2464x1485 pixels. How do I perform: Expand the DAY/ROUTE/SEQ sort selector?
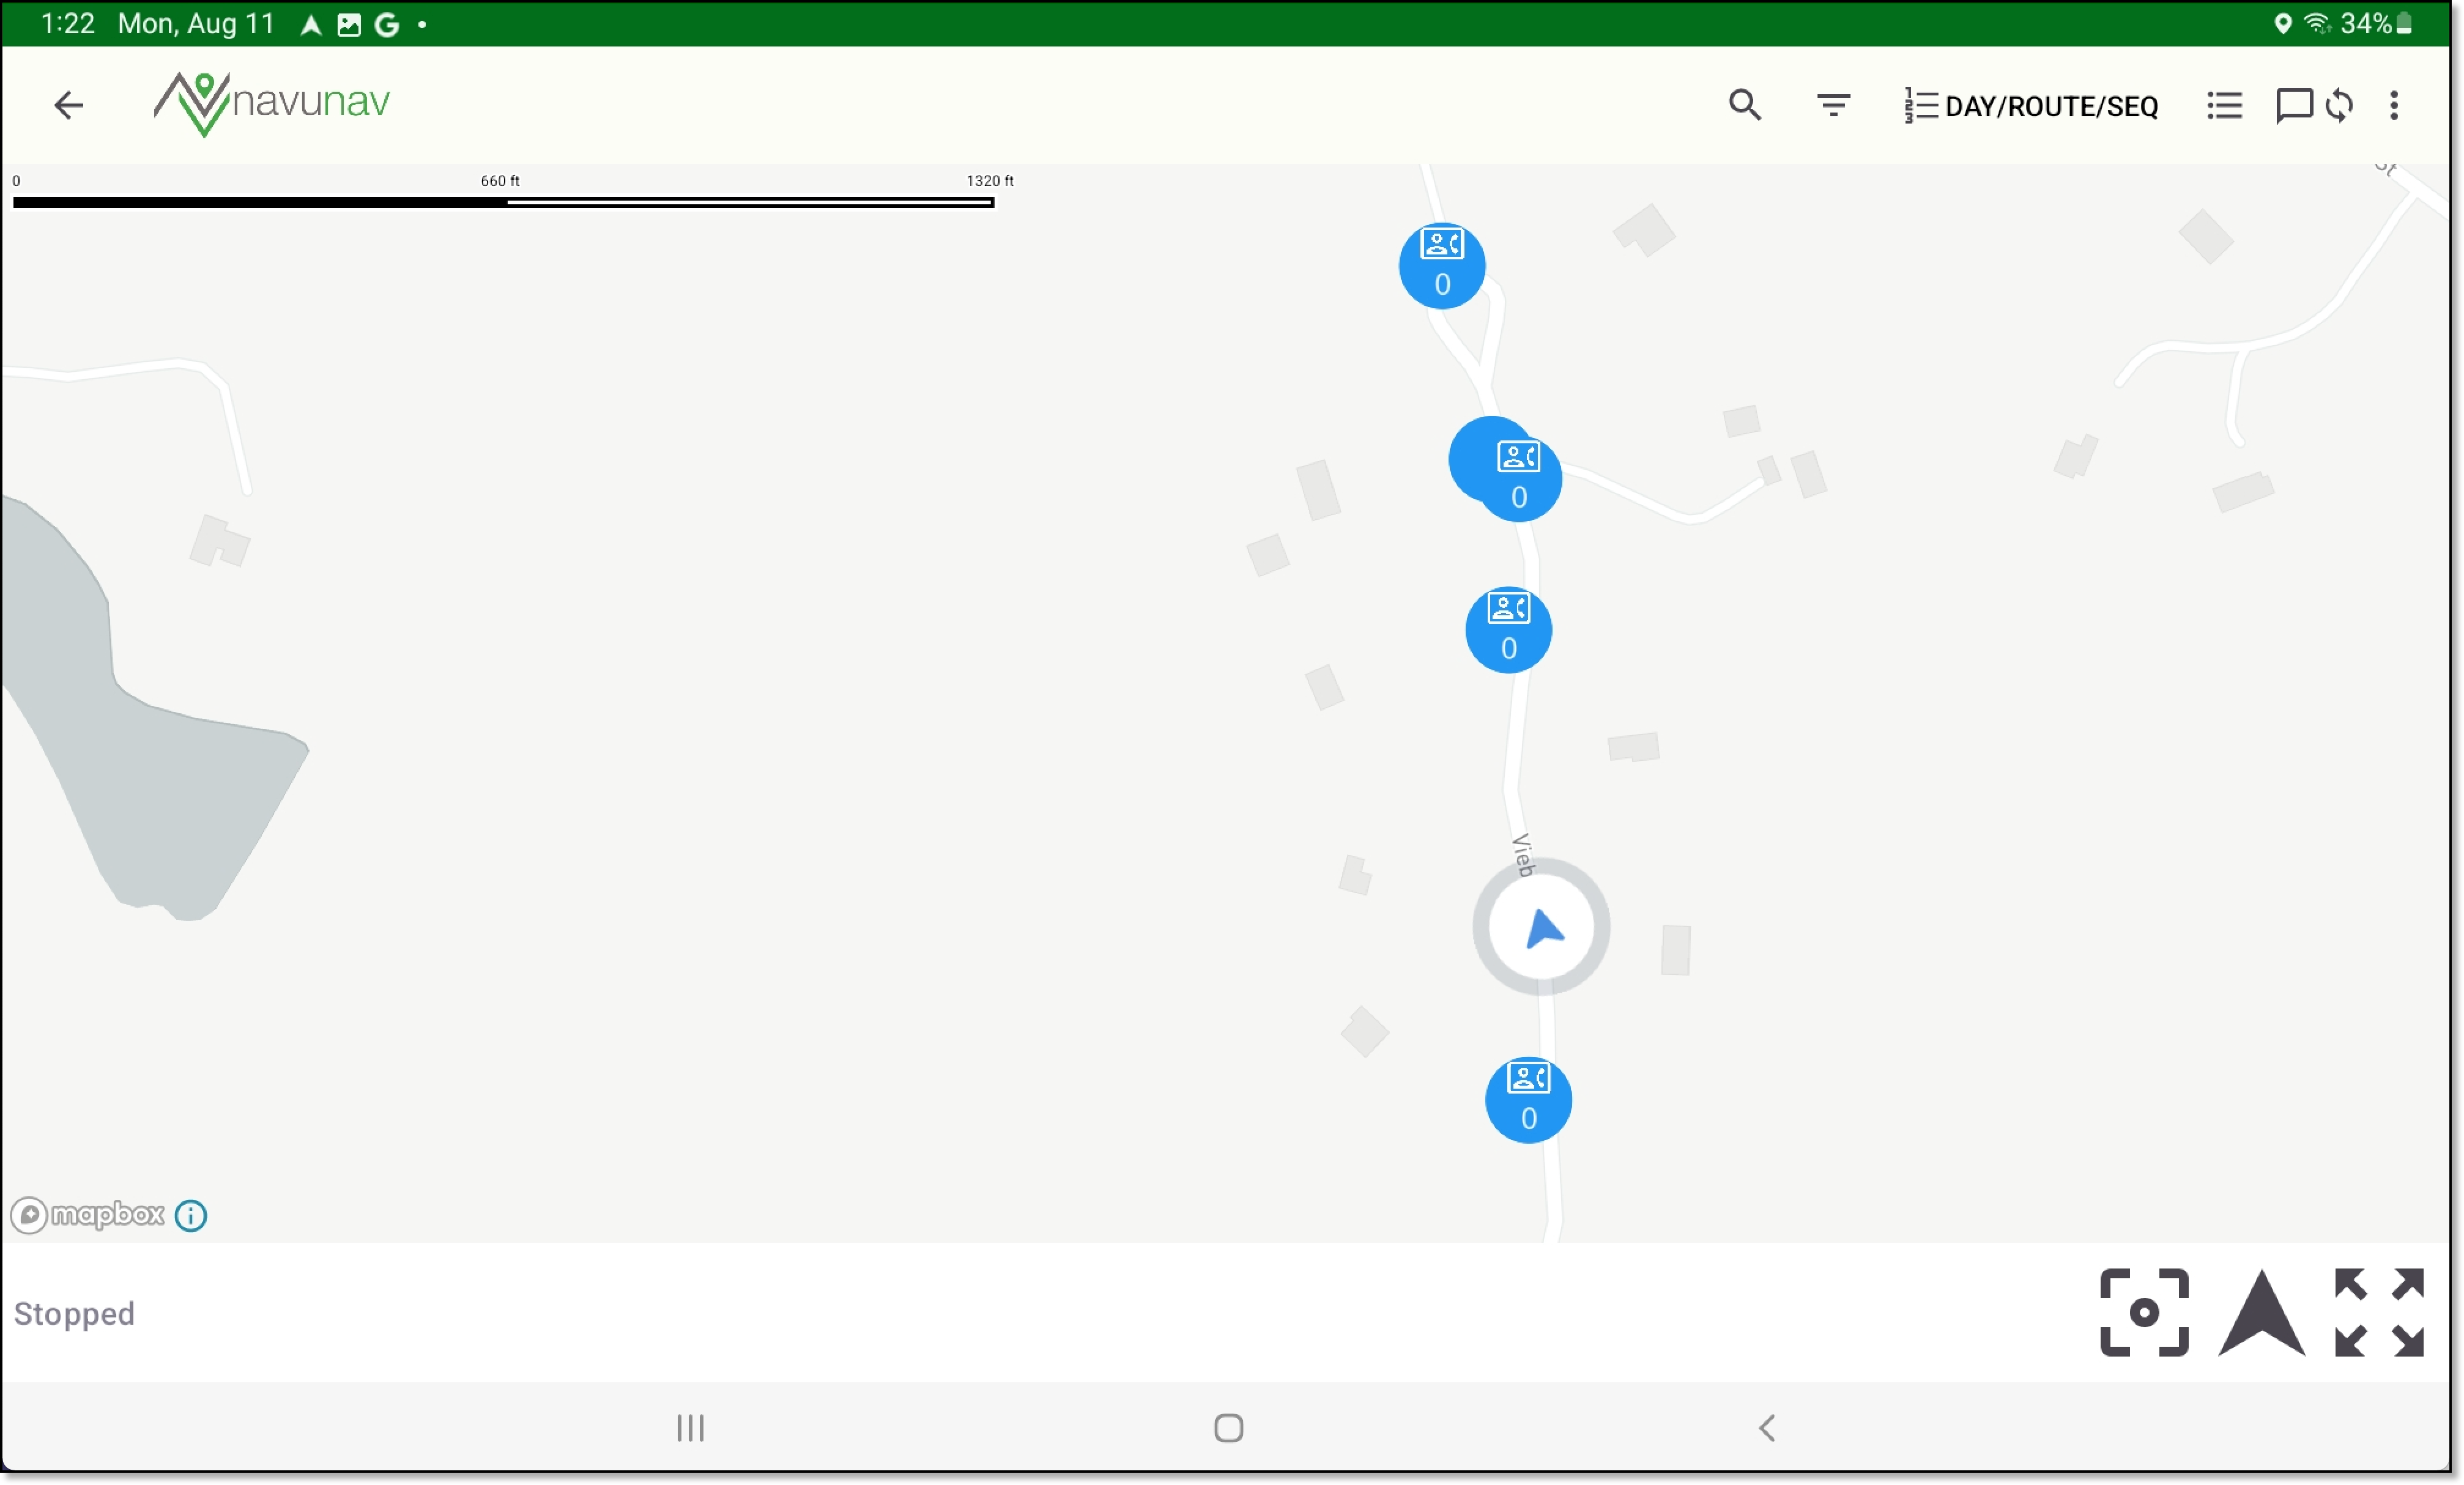click(x=2031, y=105)
